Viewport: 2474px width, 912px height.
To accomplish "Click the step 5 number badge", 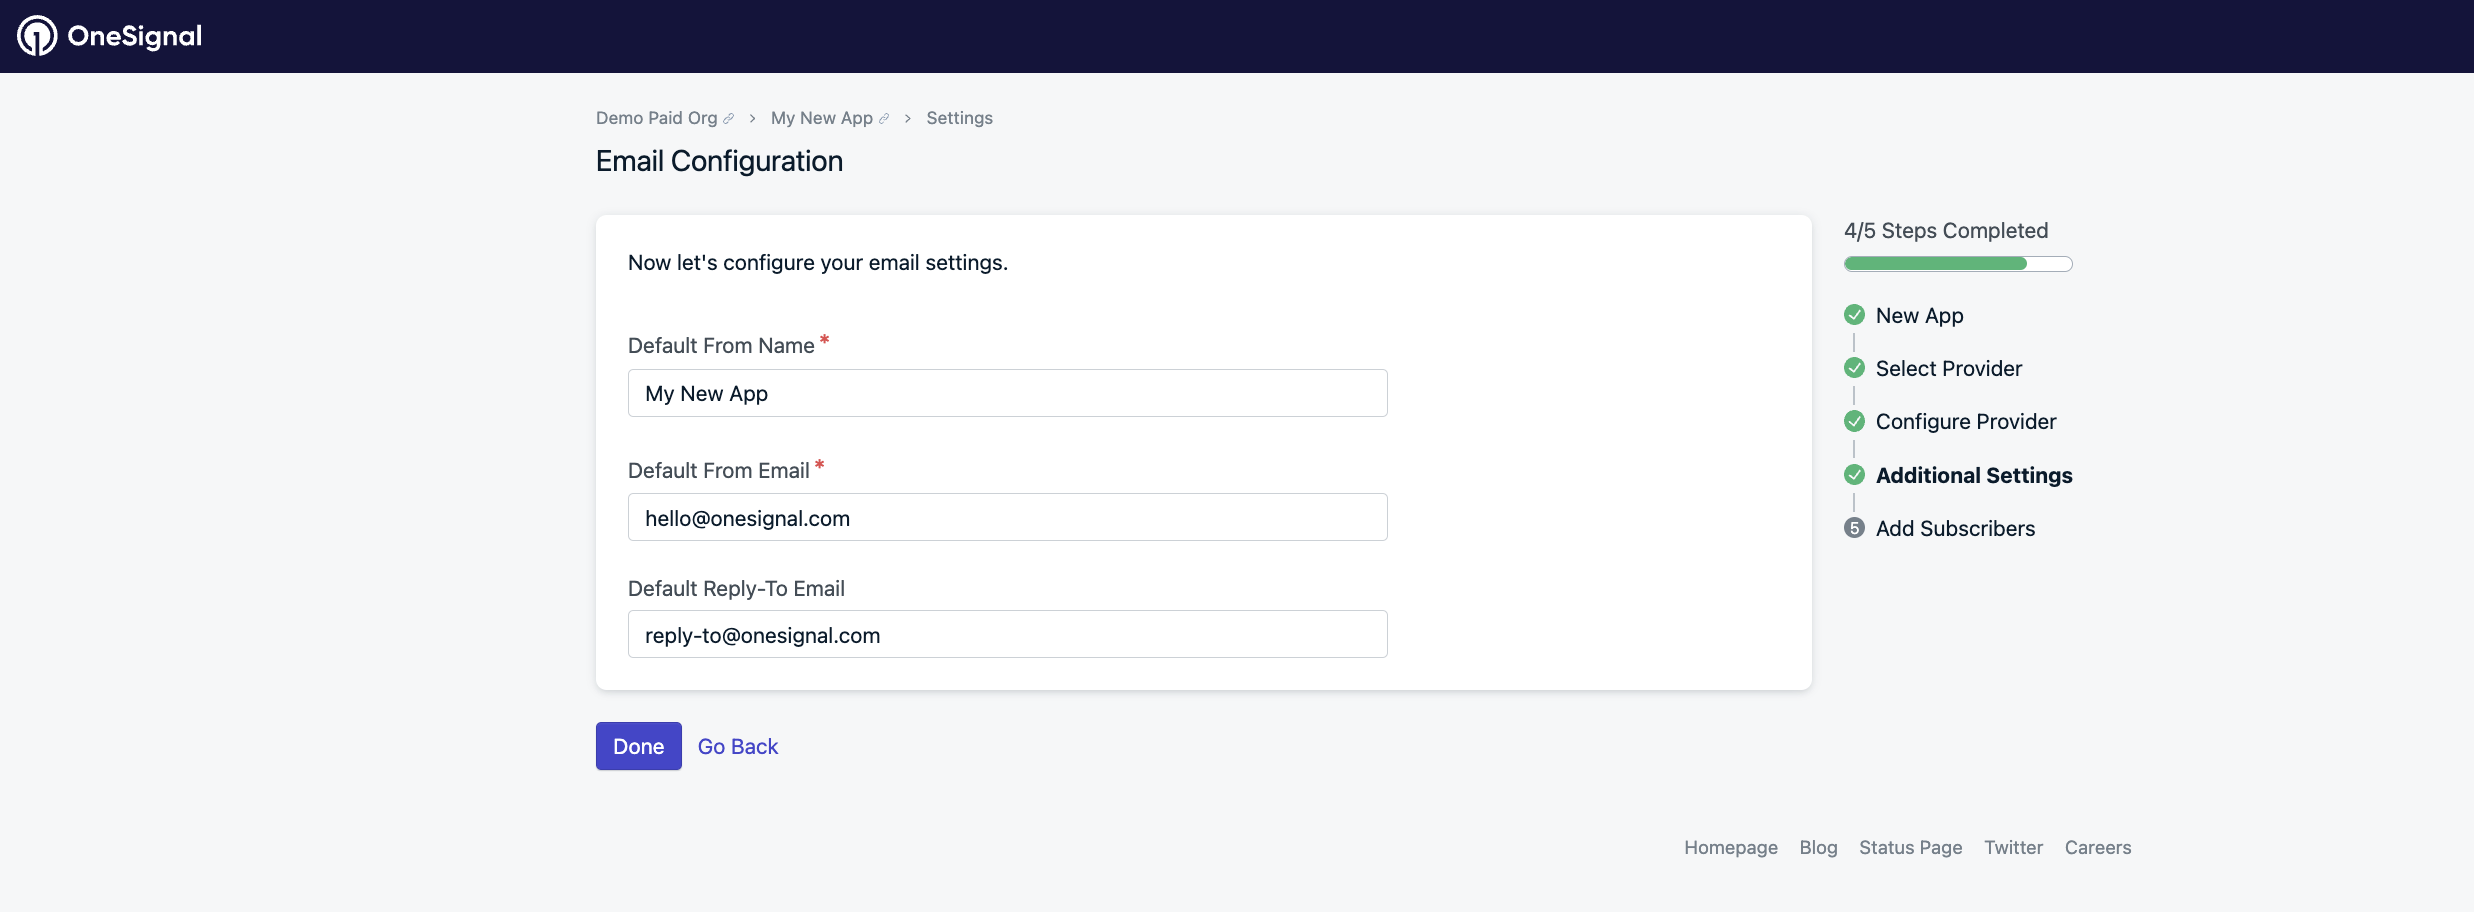I will tap(1854, 528).
